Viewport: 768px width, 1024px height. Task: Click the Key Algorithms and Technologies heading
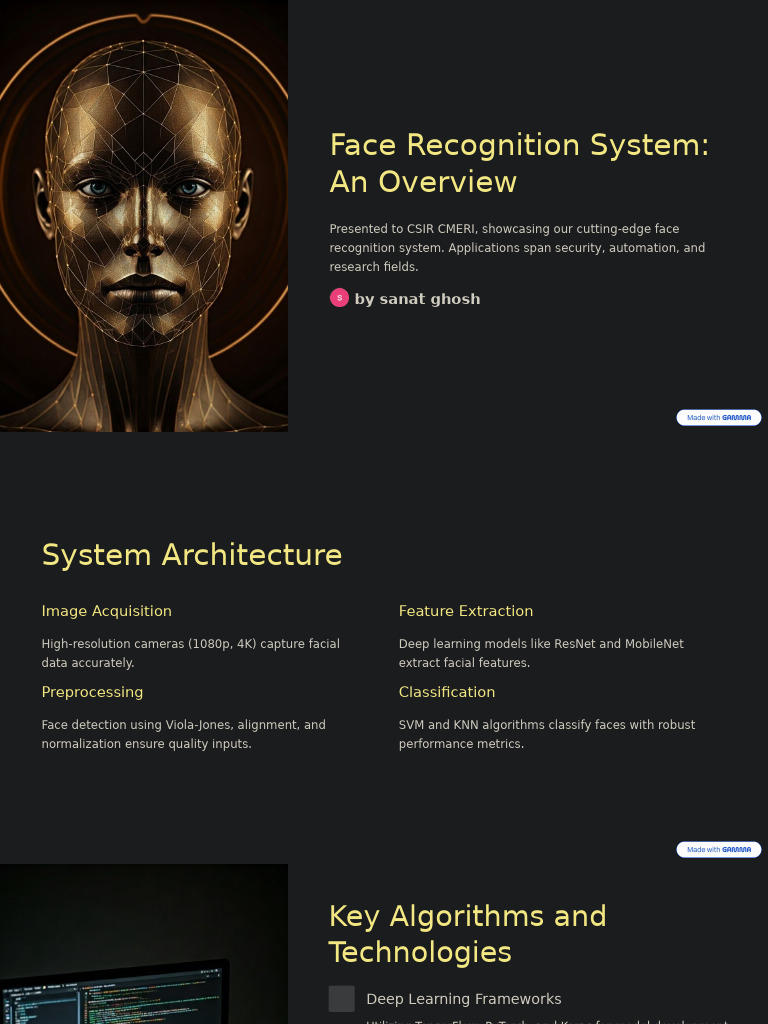(x=468, y=934)
